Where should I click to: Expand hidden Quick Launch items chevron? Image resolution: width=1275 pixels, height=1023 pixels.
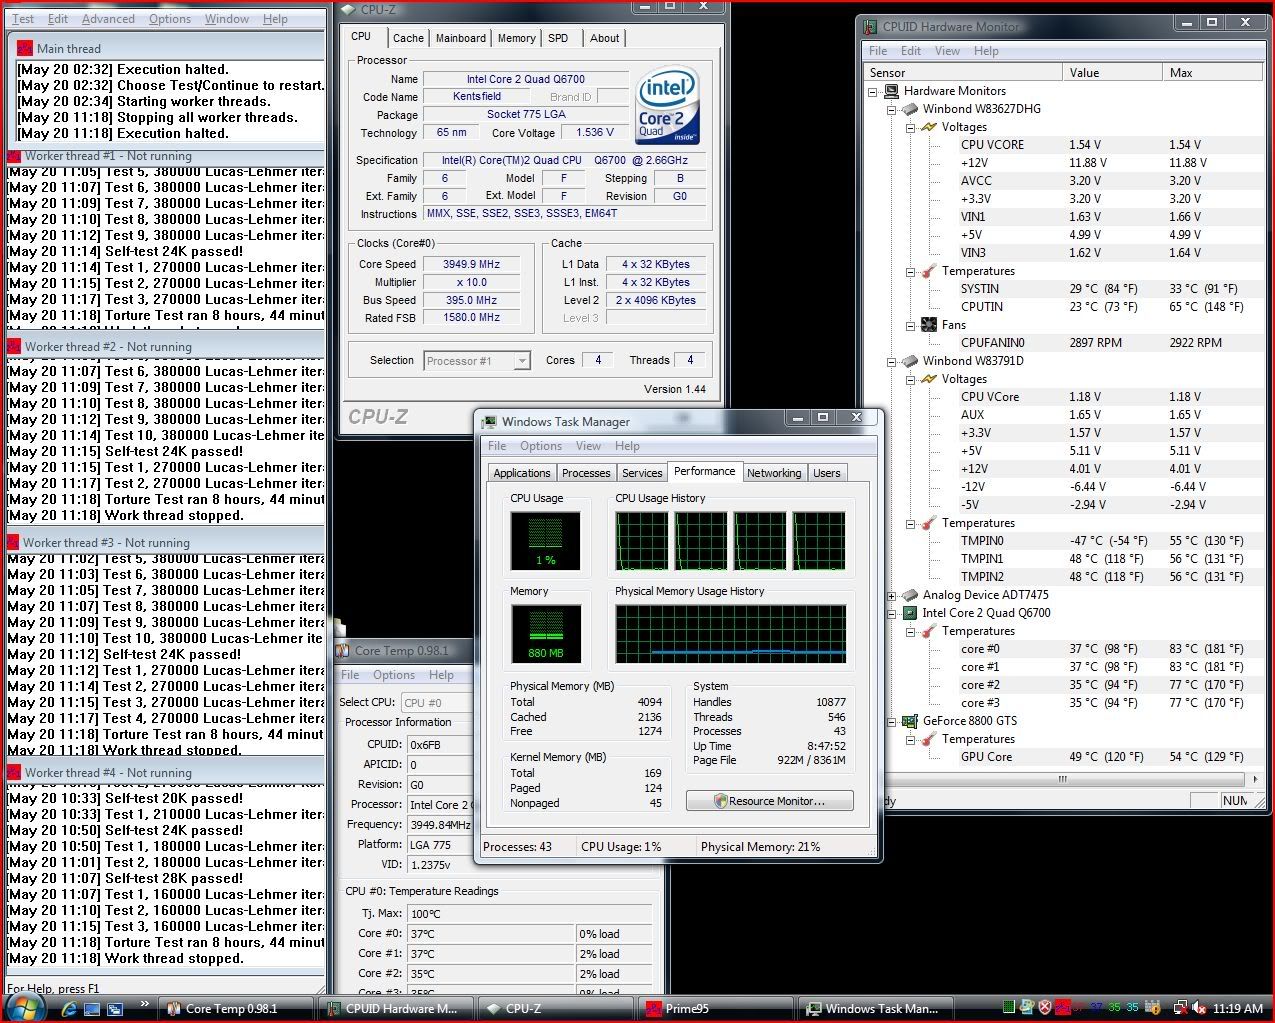click(144, 1005)
